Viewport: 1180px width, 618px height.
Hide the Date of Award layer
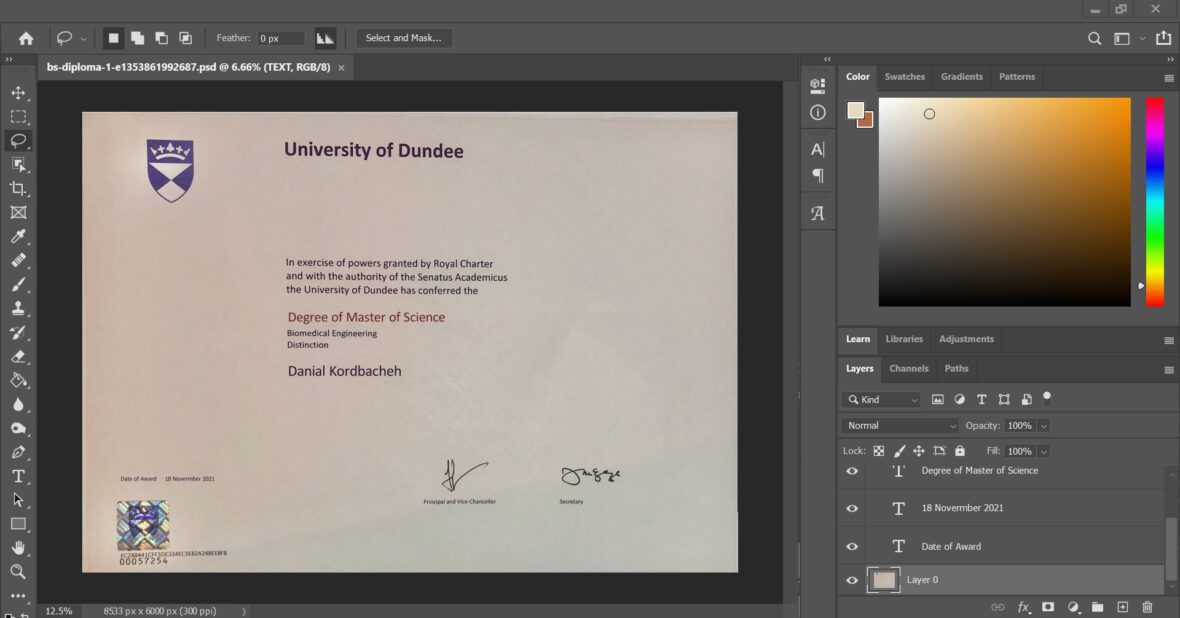tap(852, 546)
